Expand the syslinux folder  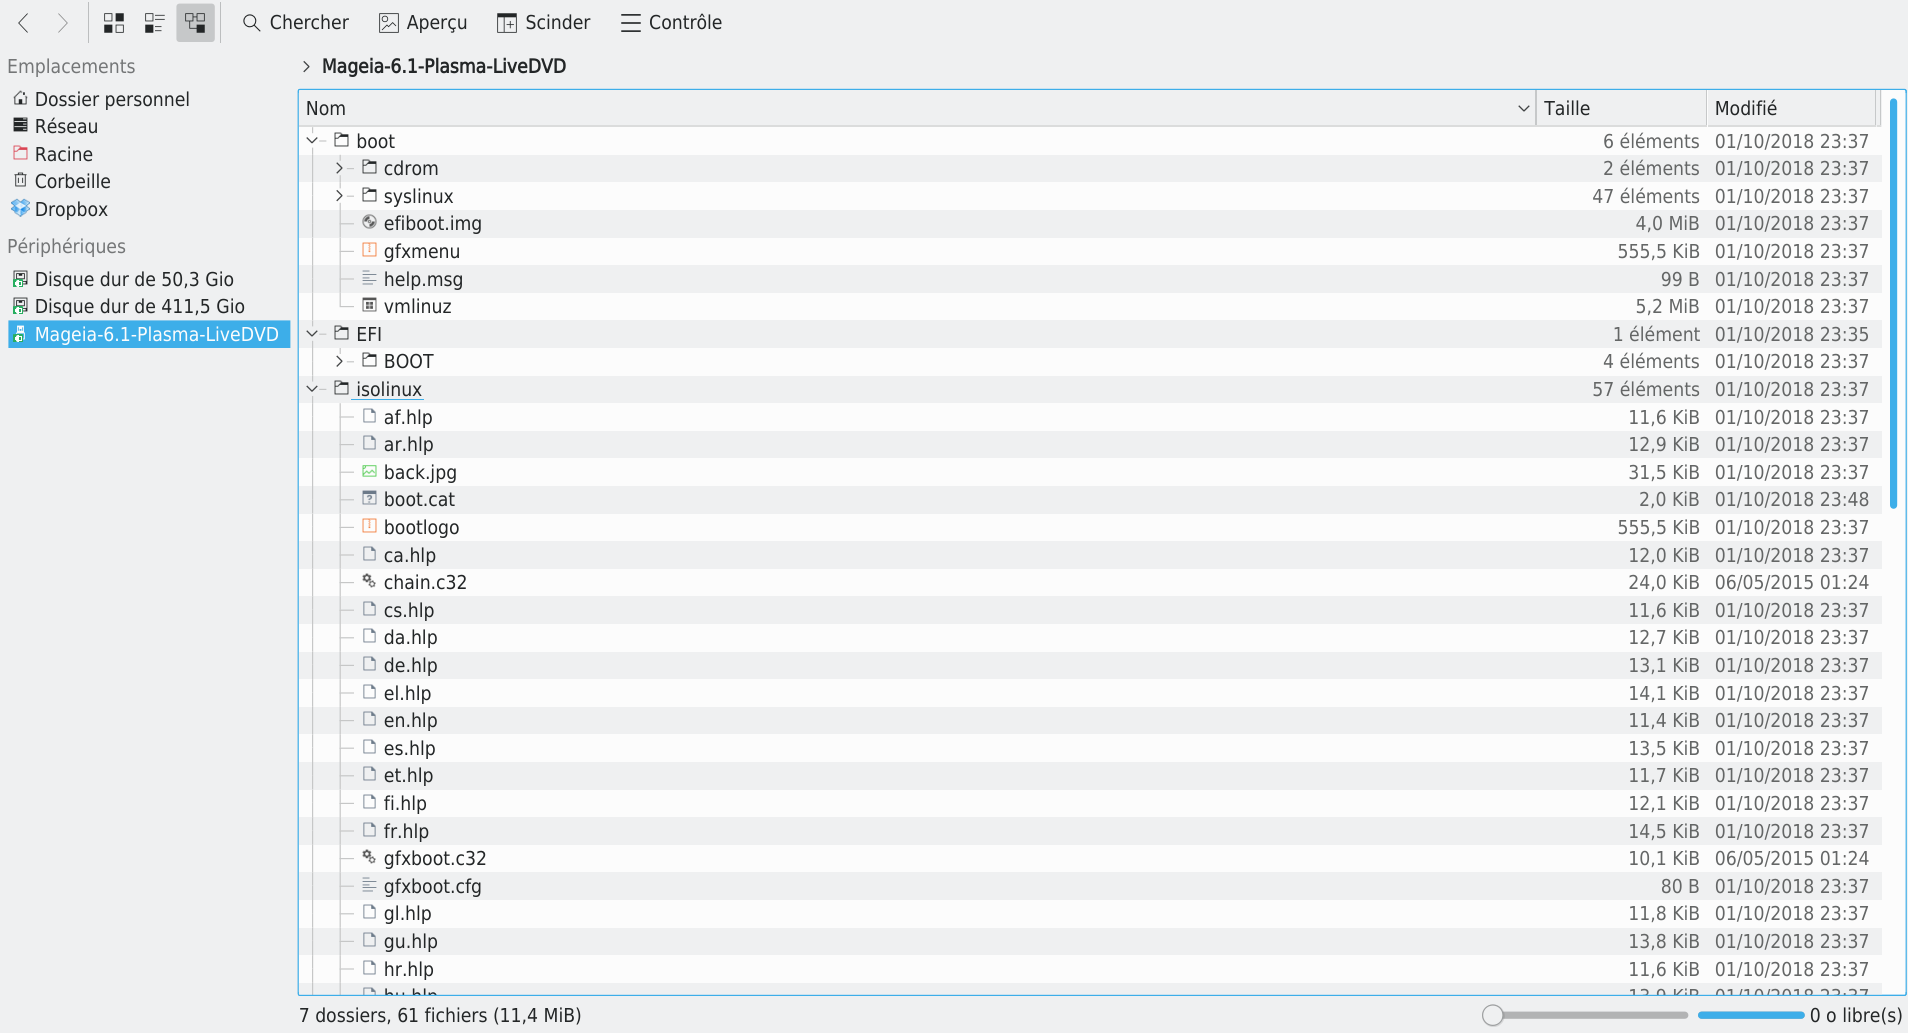339,195
